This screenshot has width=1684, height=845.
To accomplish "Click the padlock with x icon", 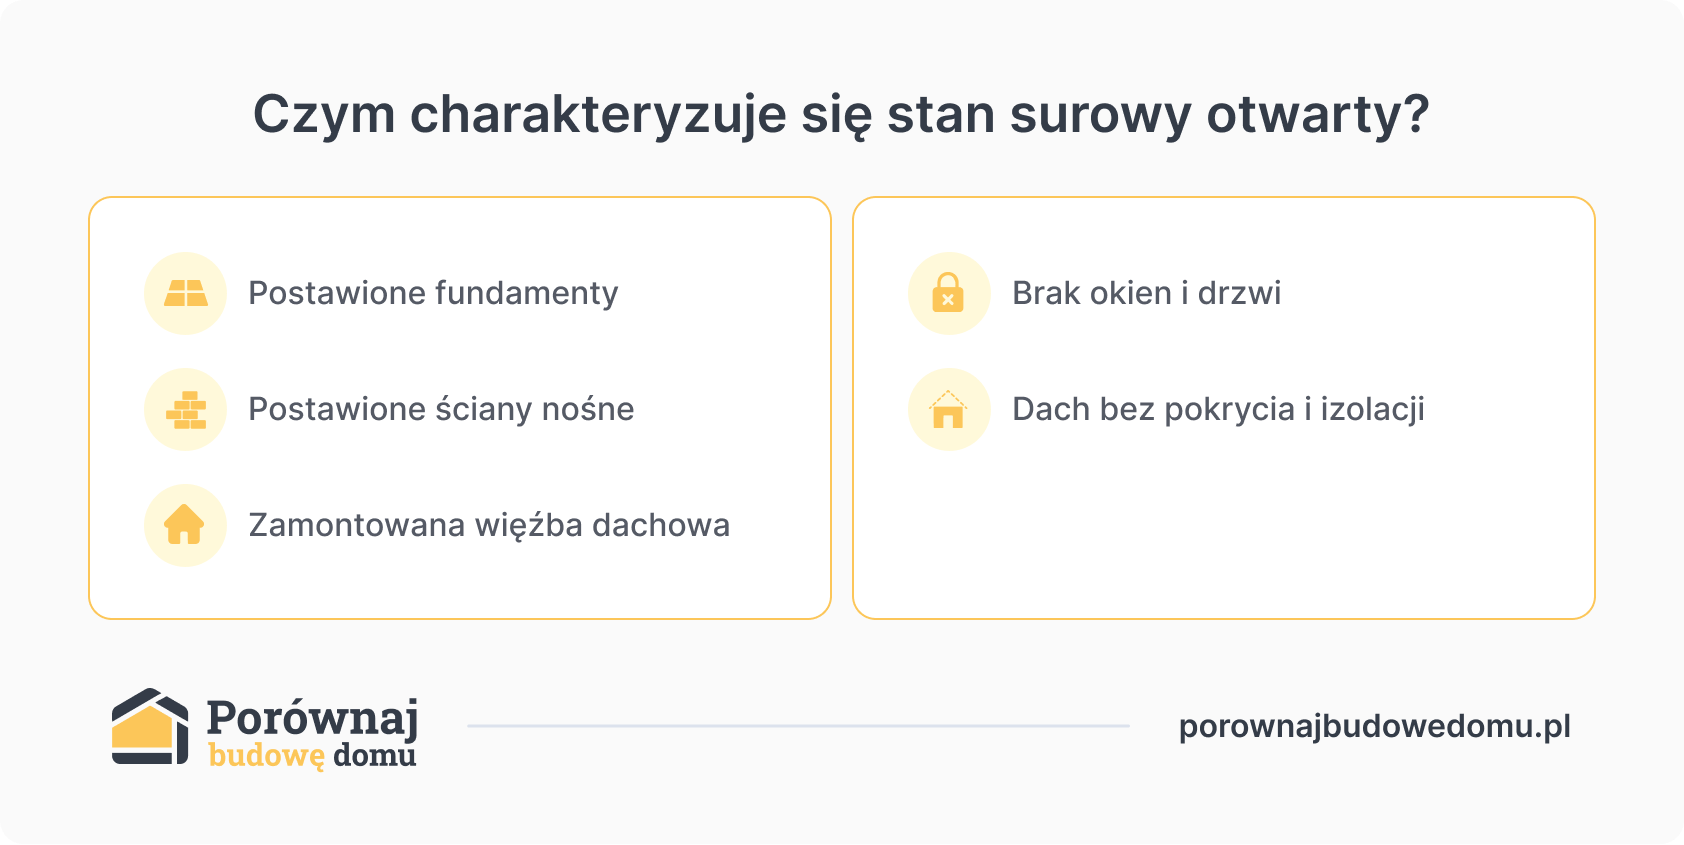I will tap(949, 293).
